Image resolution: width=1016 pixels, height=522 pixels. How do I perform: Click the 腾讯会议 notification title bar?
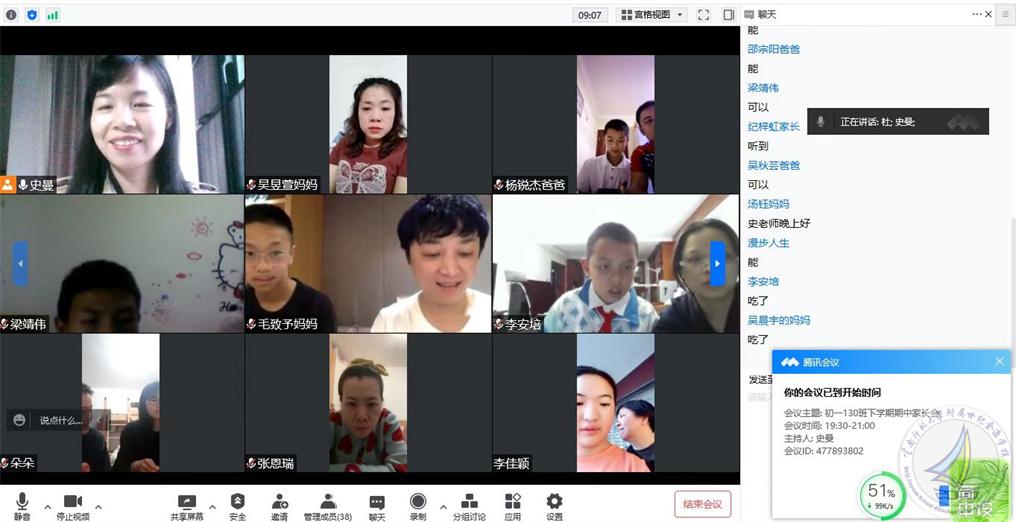[x=891, y=362]
